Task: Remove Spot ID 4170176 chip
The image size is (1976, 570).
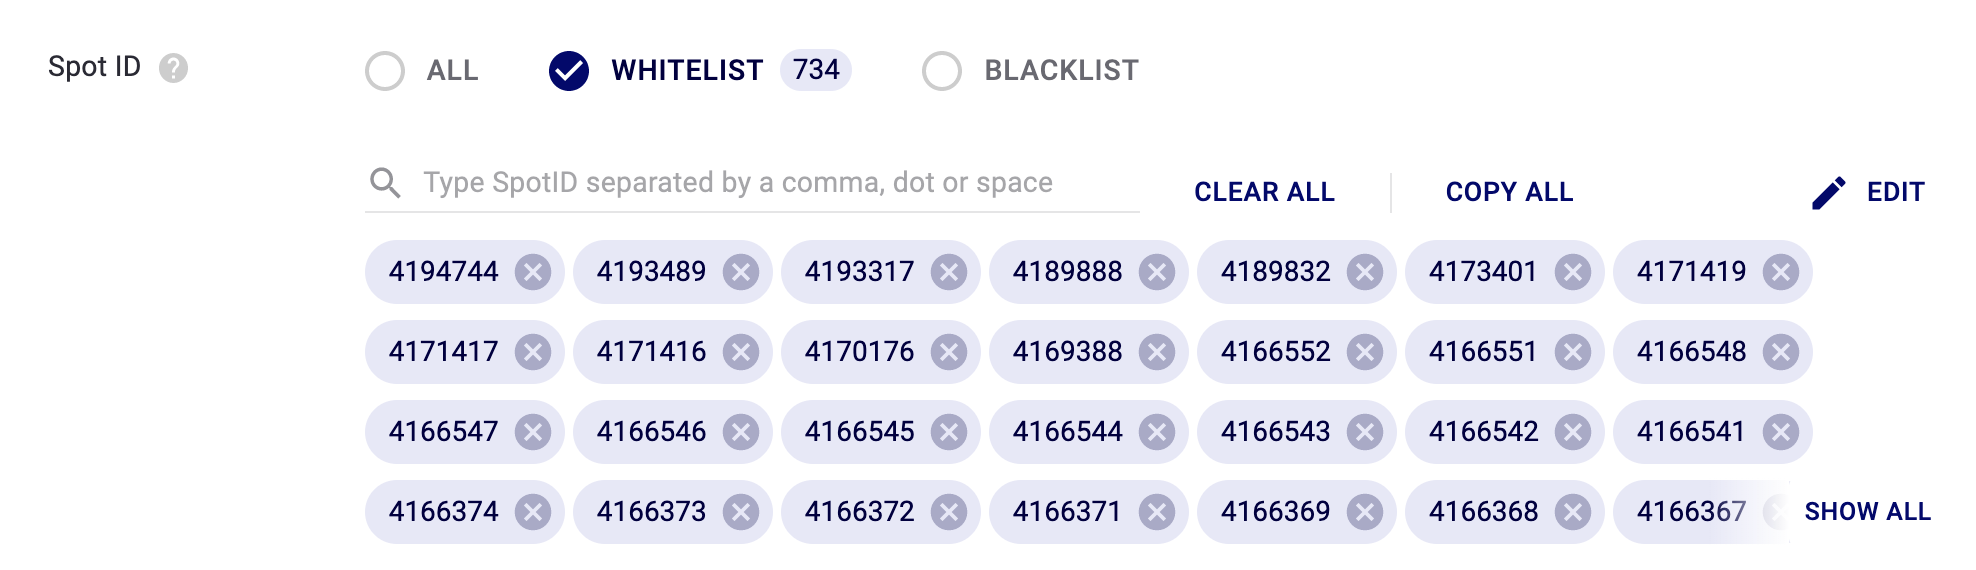Action: pos(949,352)
